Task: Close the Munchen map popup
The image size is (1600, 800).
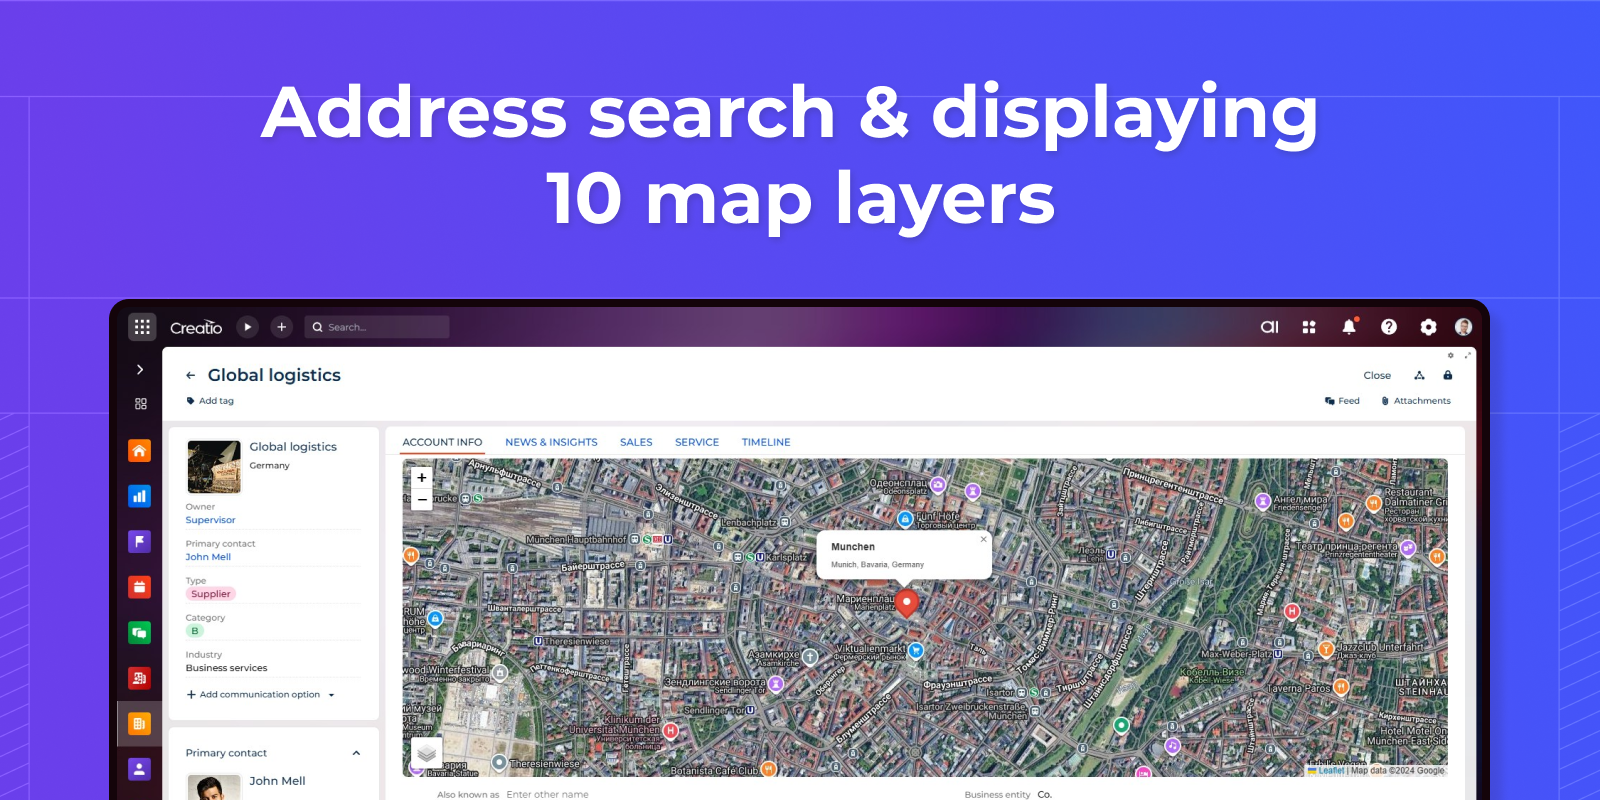Action: 983,539
